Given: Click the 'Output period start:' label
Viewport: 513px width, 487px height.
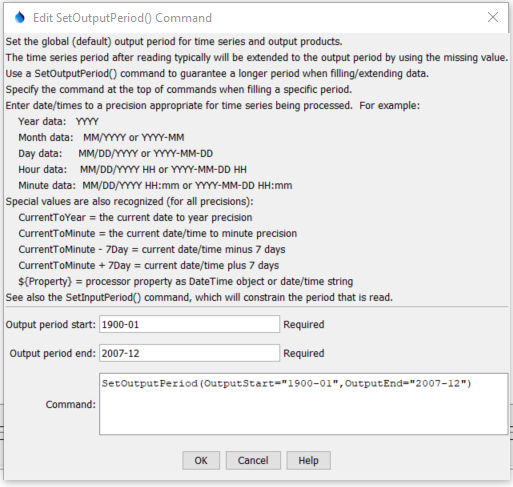Looking at the screenshot, I should tap(51, 324).
